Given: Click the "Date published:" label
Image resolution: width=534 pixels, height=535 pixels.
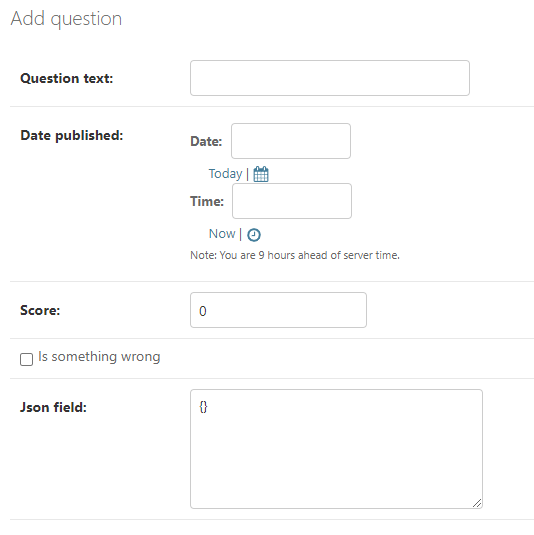Looking at the screenshot, I should pos(72,135).
